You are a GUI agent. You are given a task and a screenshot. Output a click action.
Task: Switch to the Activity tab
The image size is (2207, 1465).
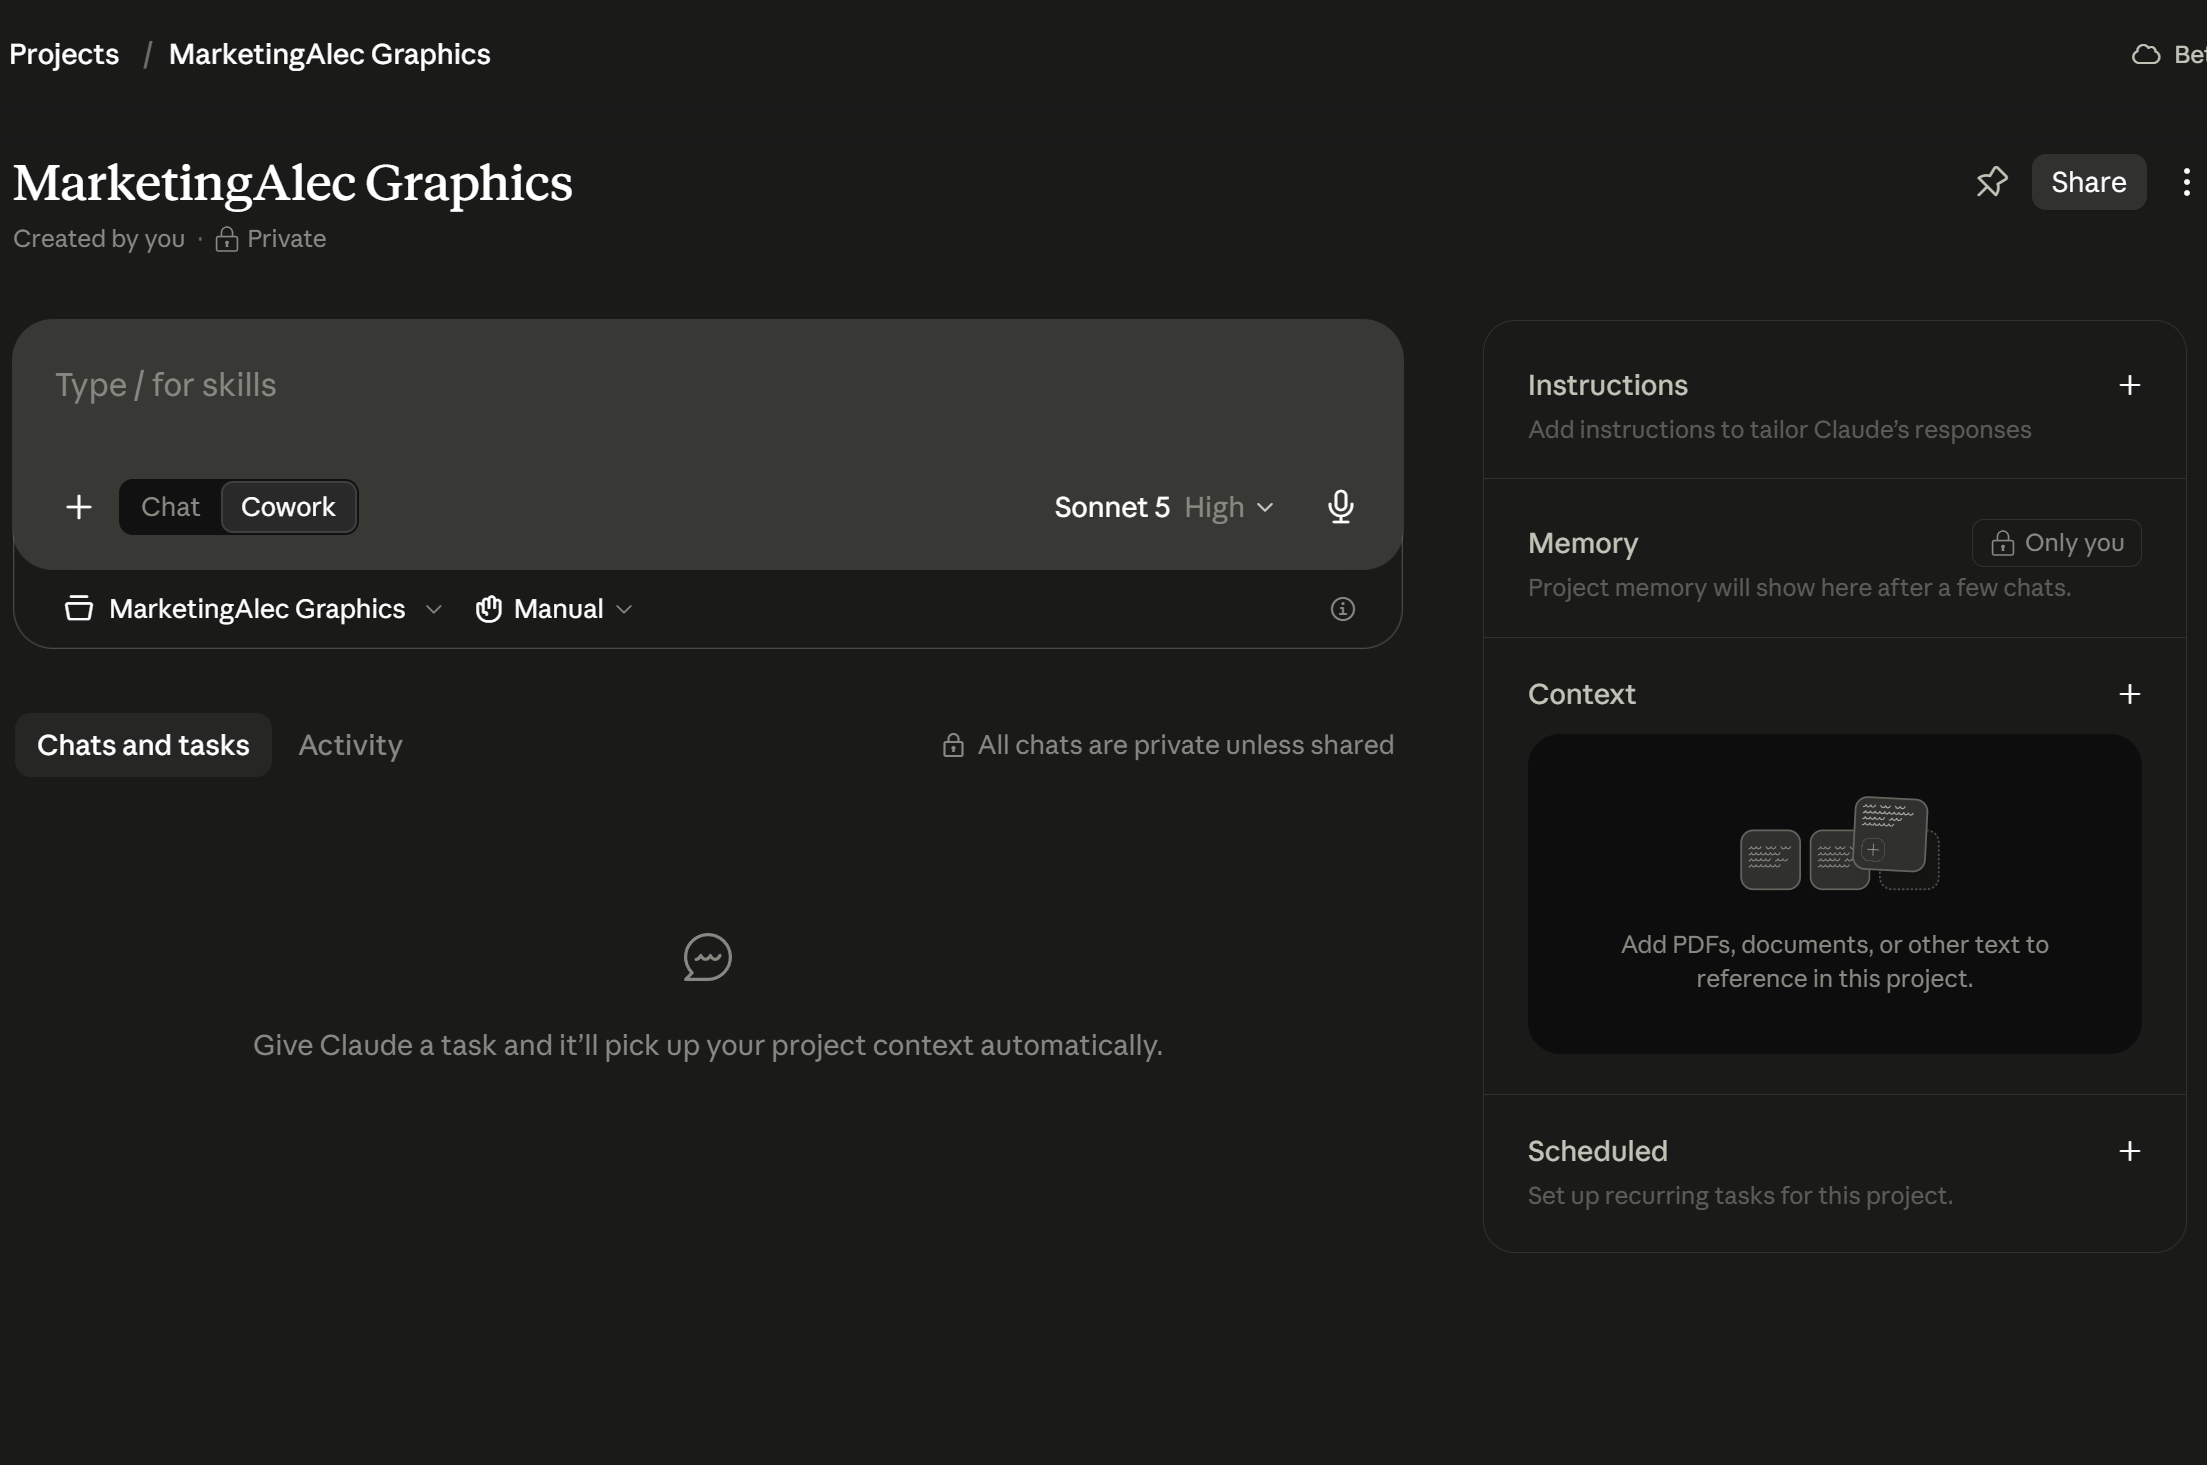click(350, 745)
